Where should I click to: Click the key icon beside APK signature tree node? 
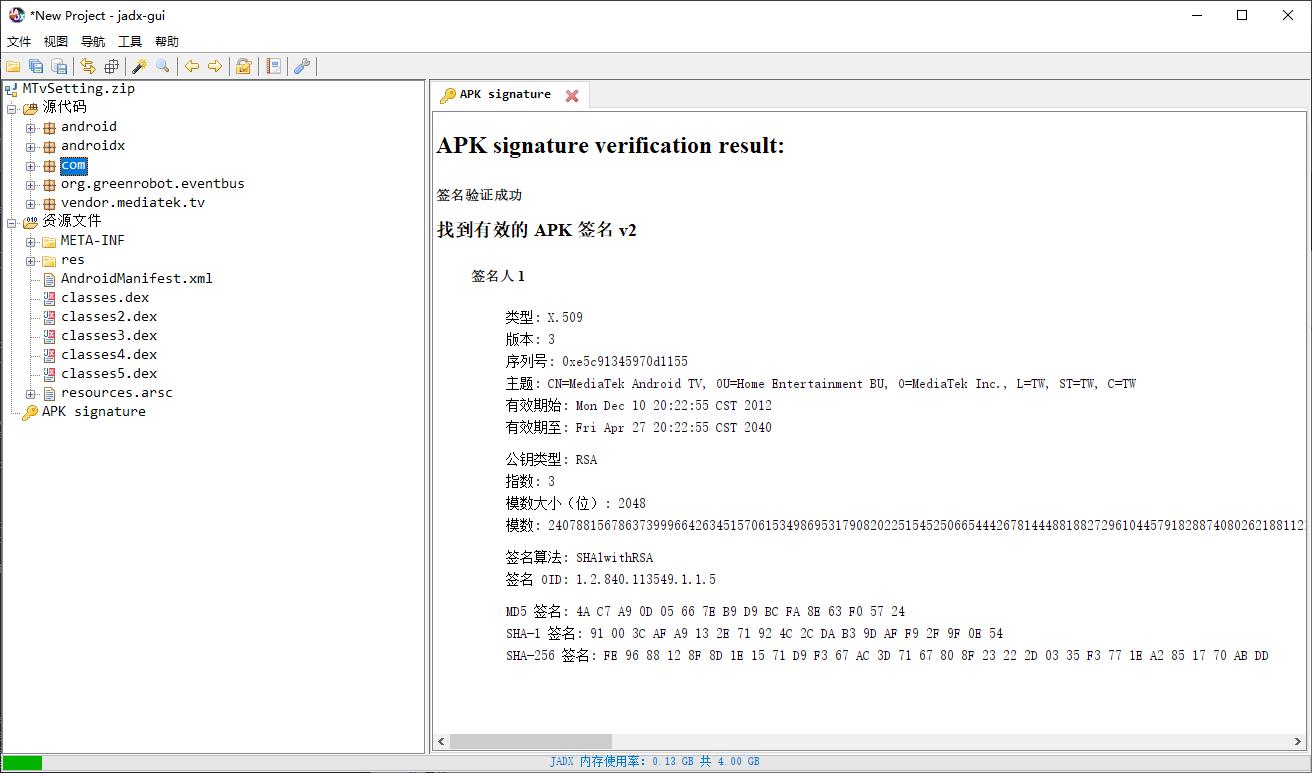tap(30, 412)
